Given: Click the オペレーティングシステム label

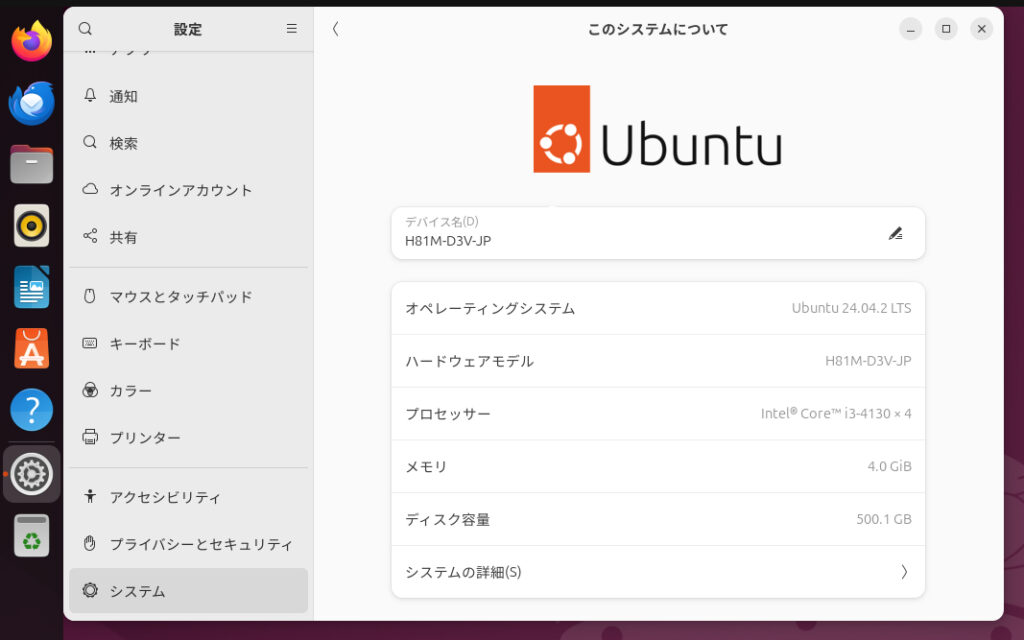Looking at the screenshot, I should click(x=490, y=308).
